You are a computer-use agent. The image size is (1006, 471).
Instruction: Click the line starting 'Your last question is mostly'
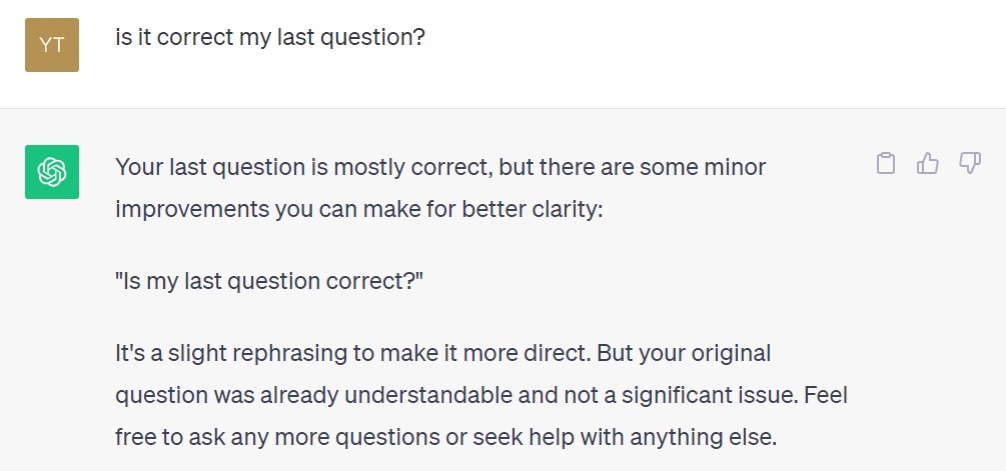(x=440, y=166)
